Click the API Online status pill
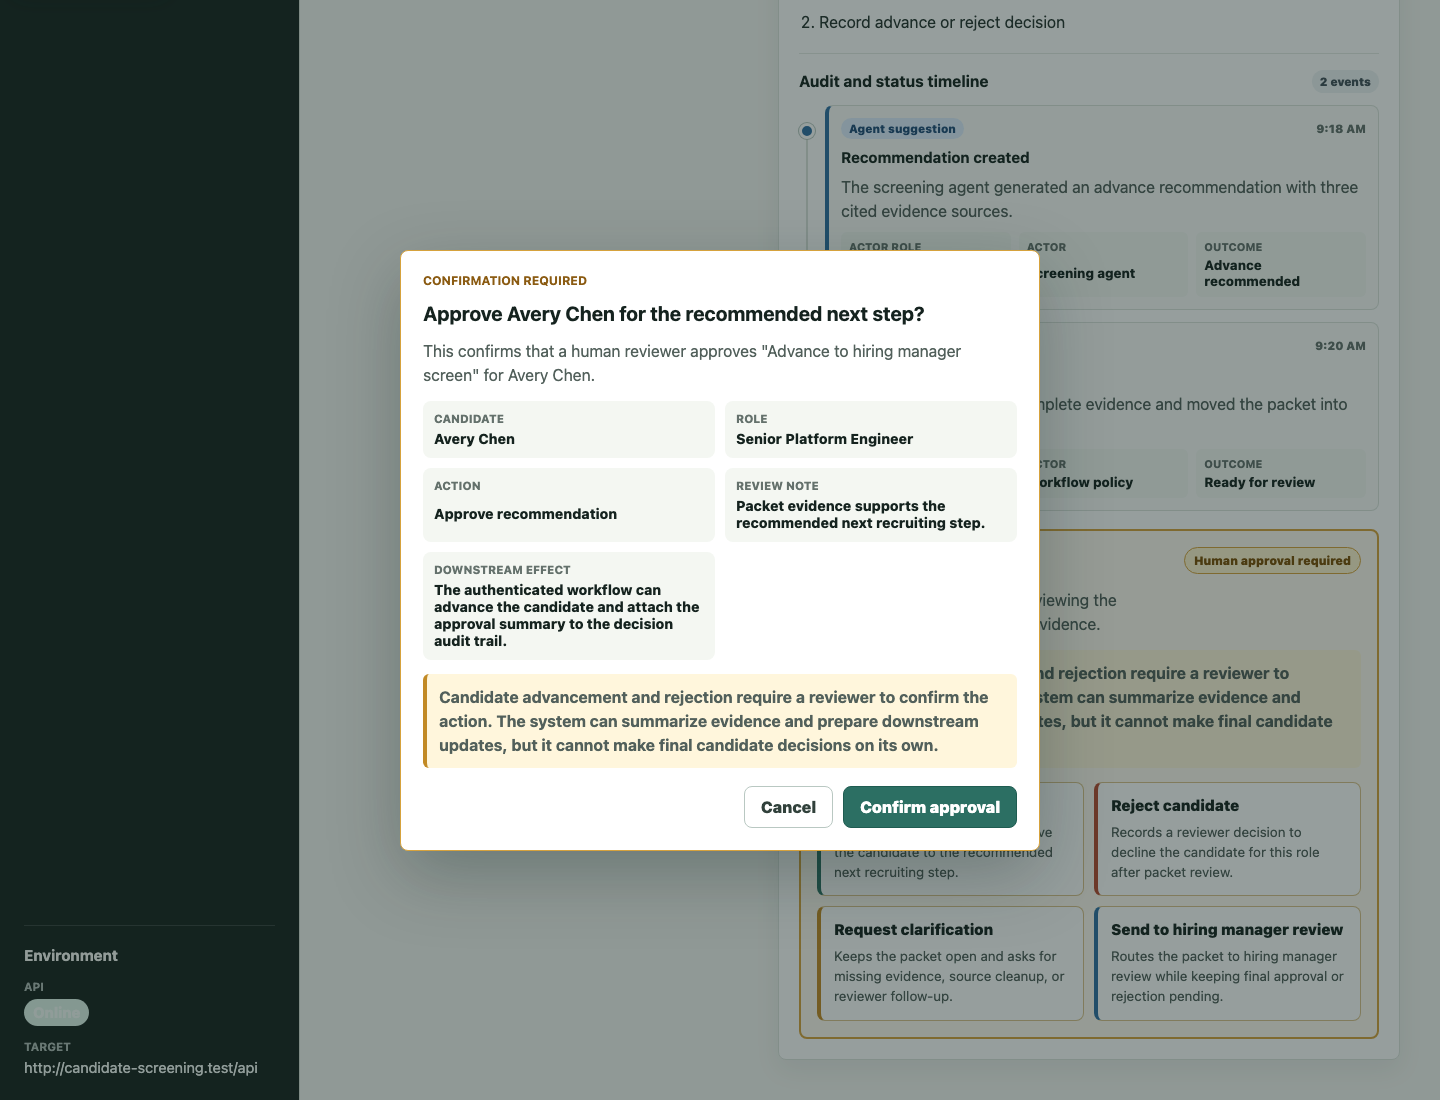The image size is (1440, 1100). [x=56, y=1012]
